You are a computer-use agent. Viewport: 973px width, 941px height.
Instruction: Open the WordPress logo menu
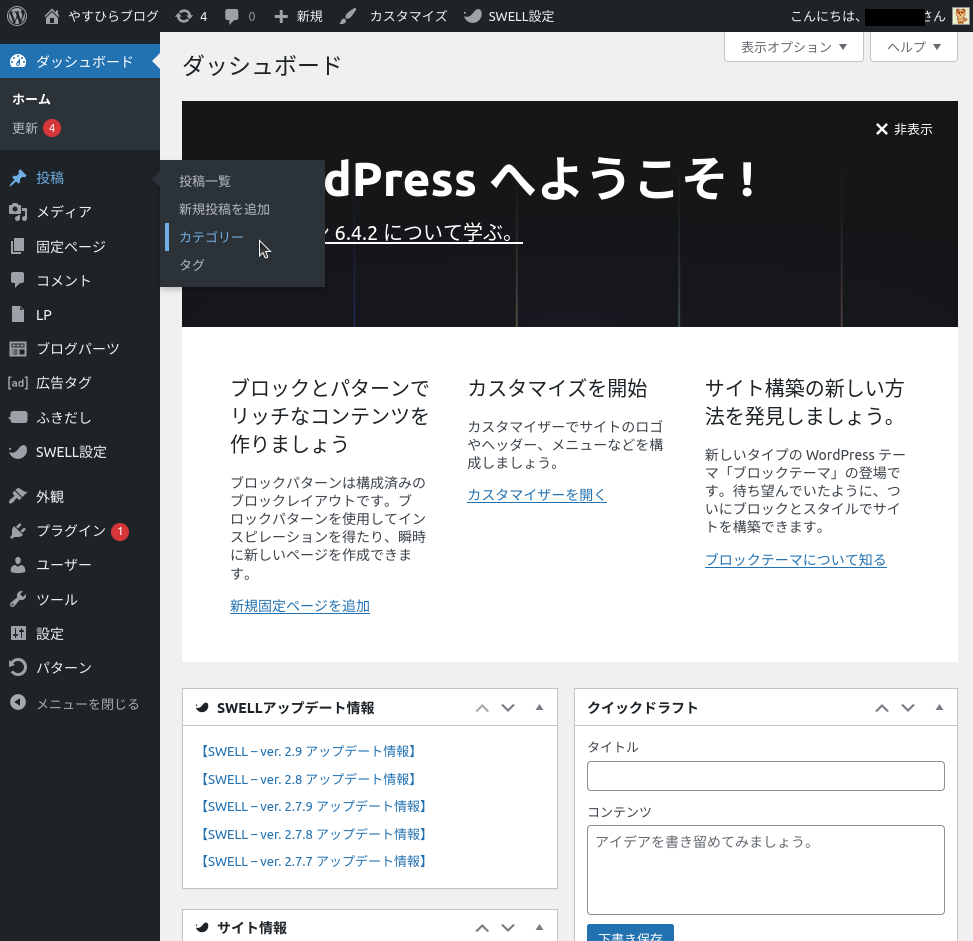point(17,16)
